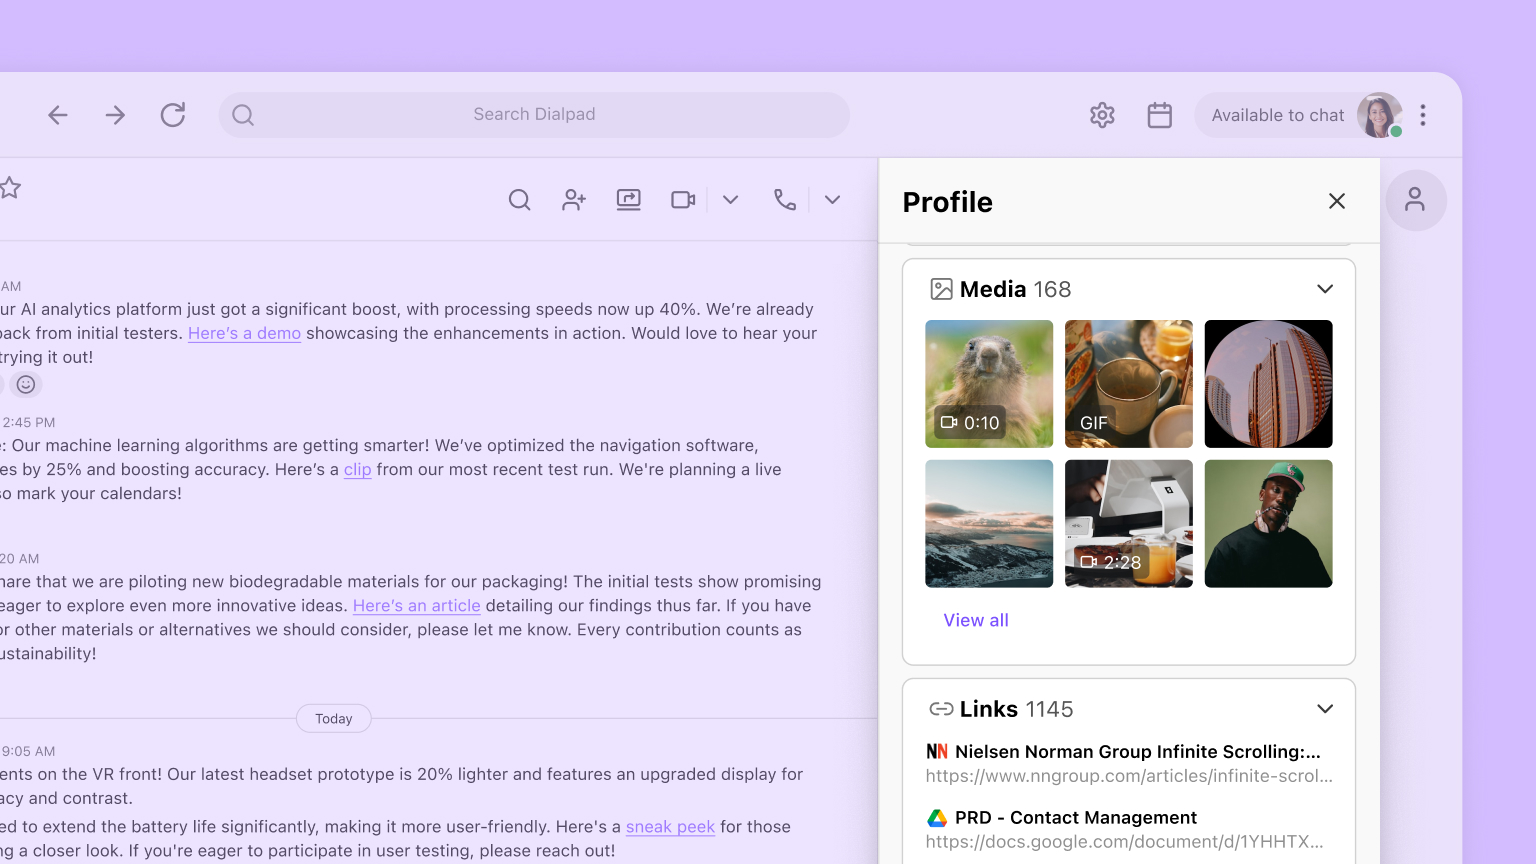Image resolution: width=1536 pixels, height=864 pixels.
Task: Collapse the Links section
Action: [1324, 708]
